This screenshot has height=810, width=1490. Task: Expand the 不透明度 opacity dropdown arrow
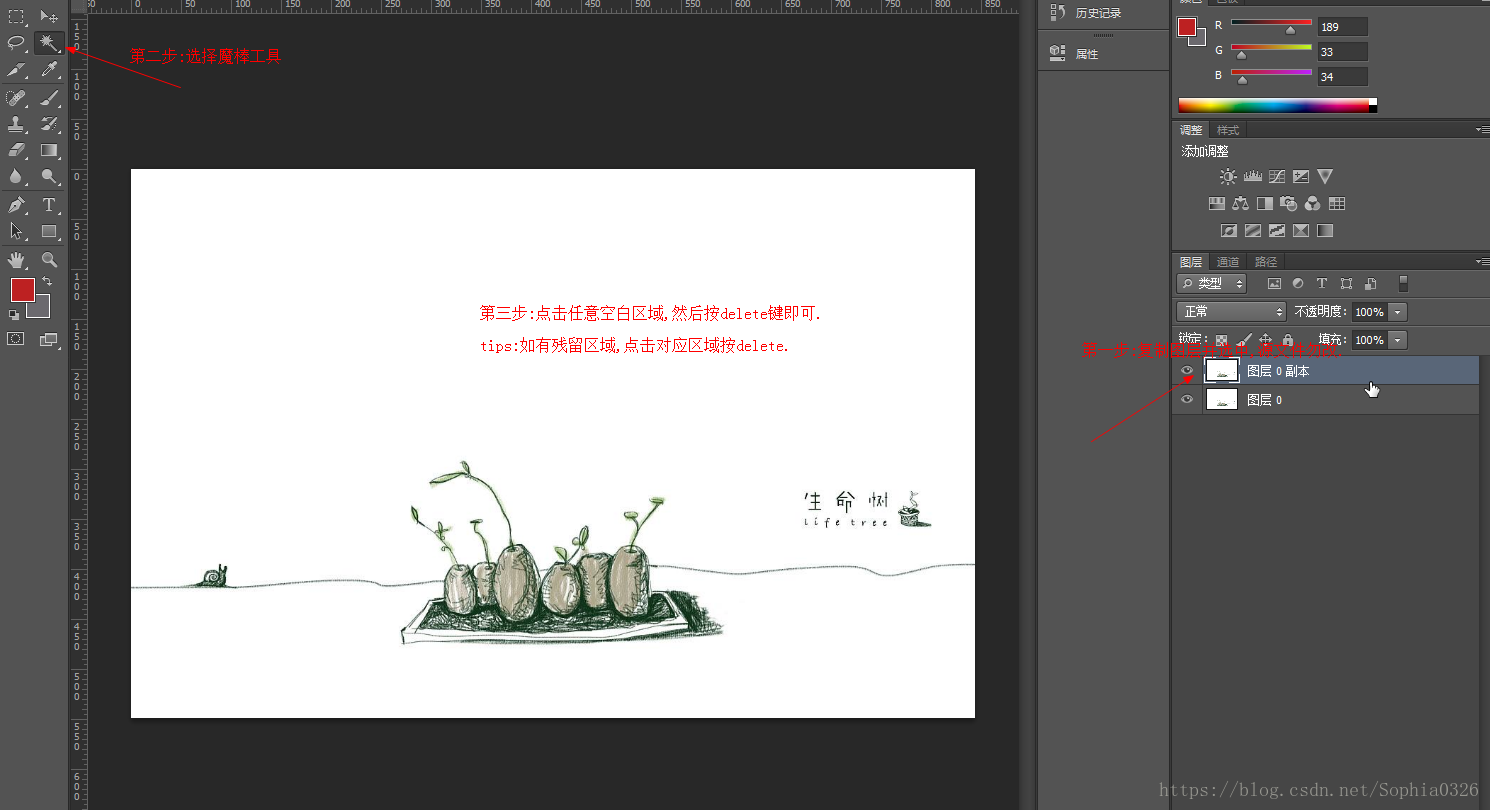coord(1398,312)
